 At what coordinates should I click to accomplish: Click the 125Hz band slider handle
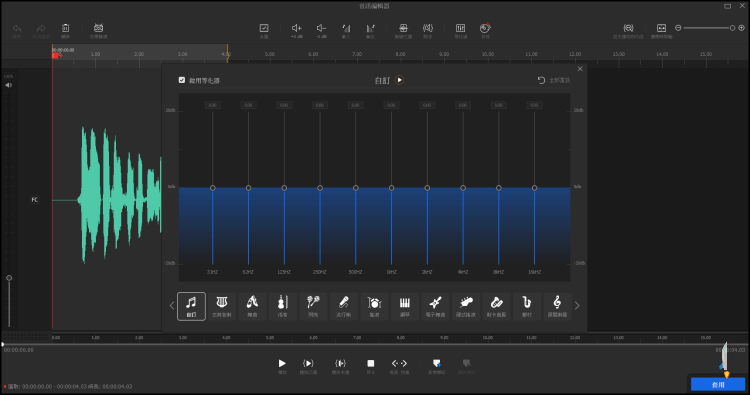284,188
